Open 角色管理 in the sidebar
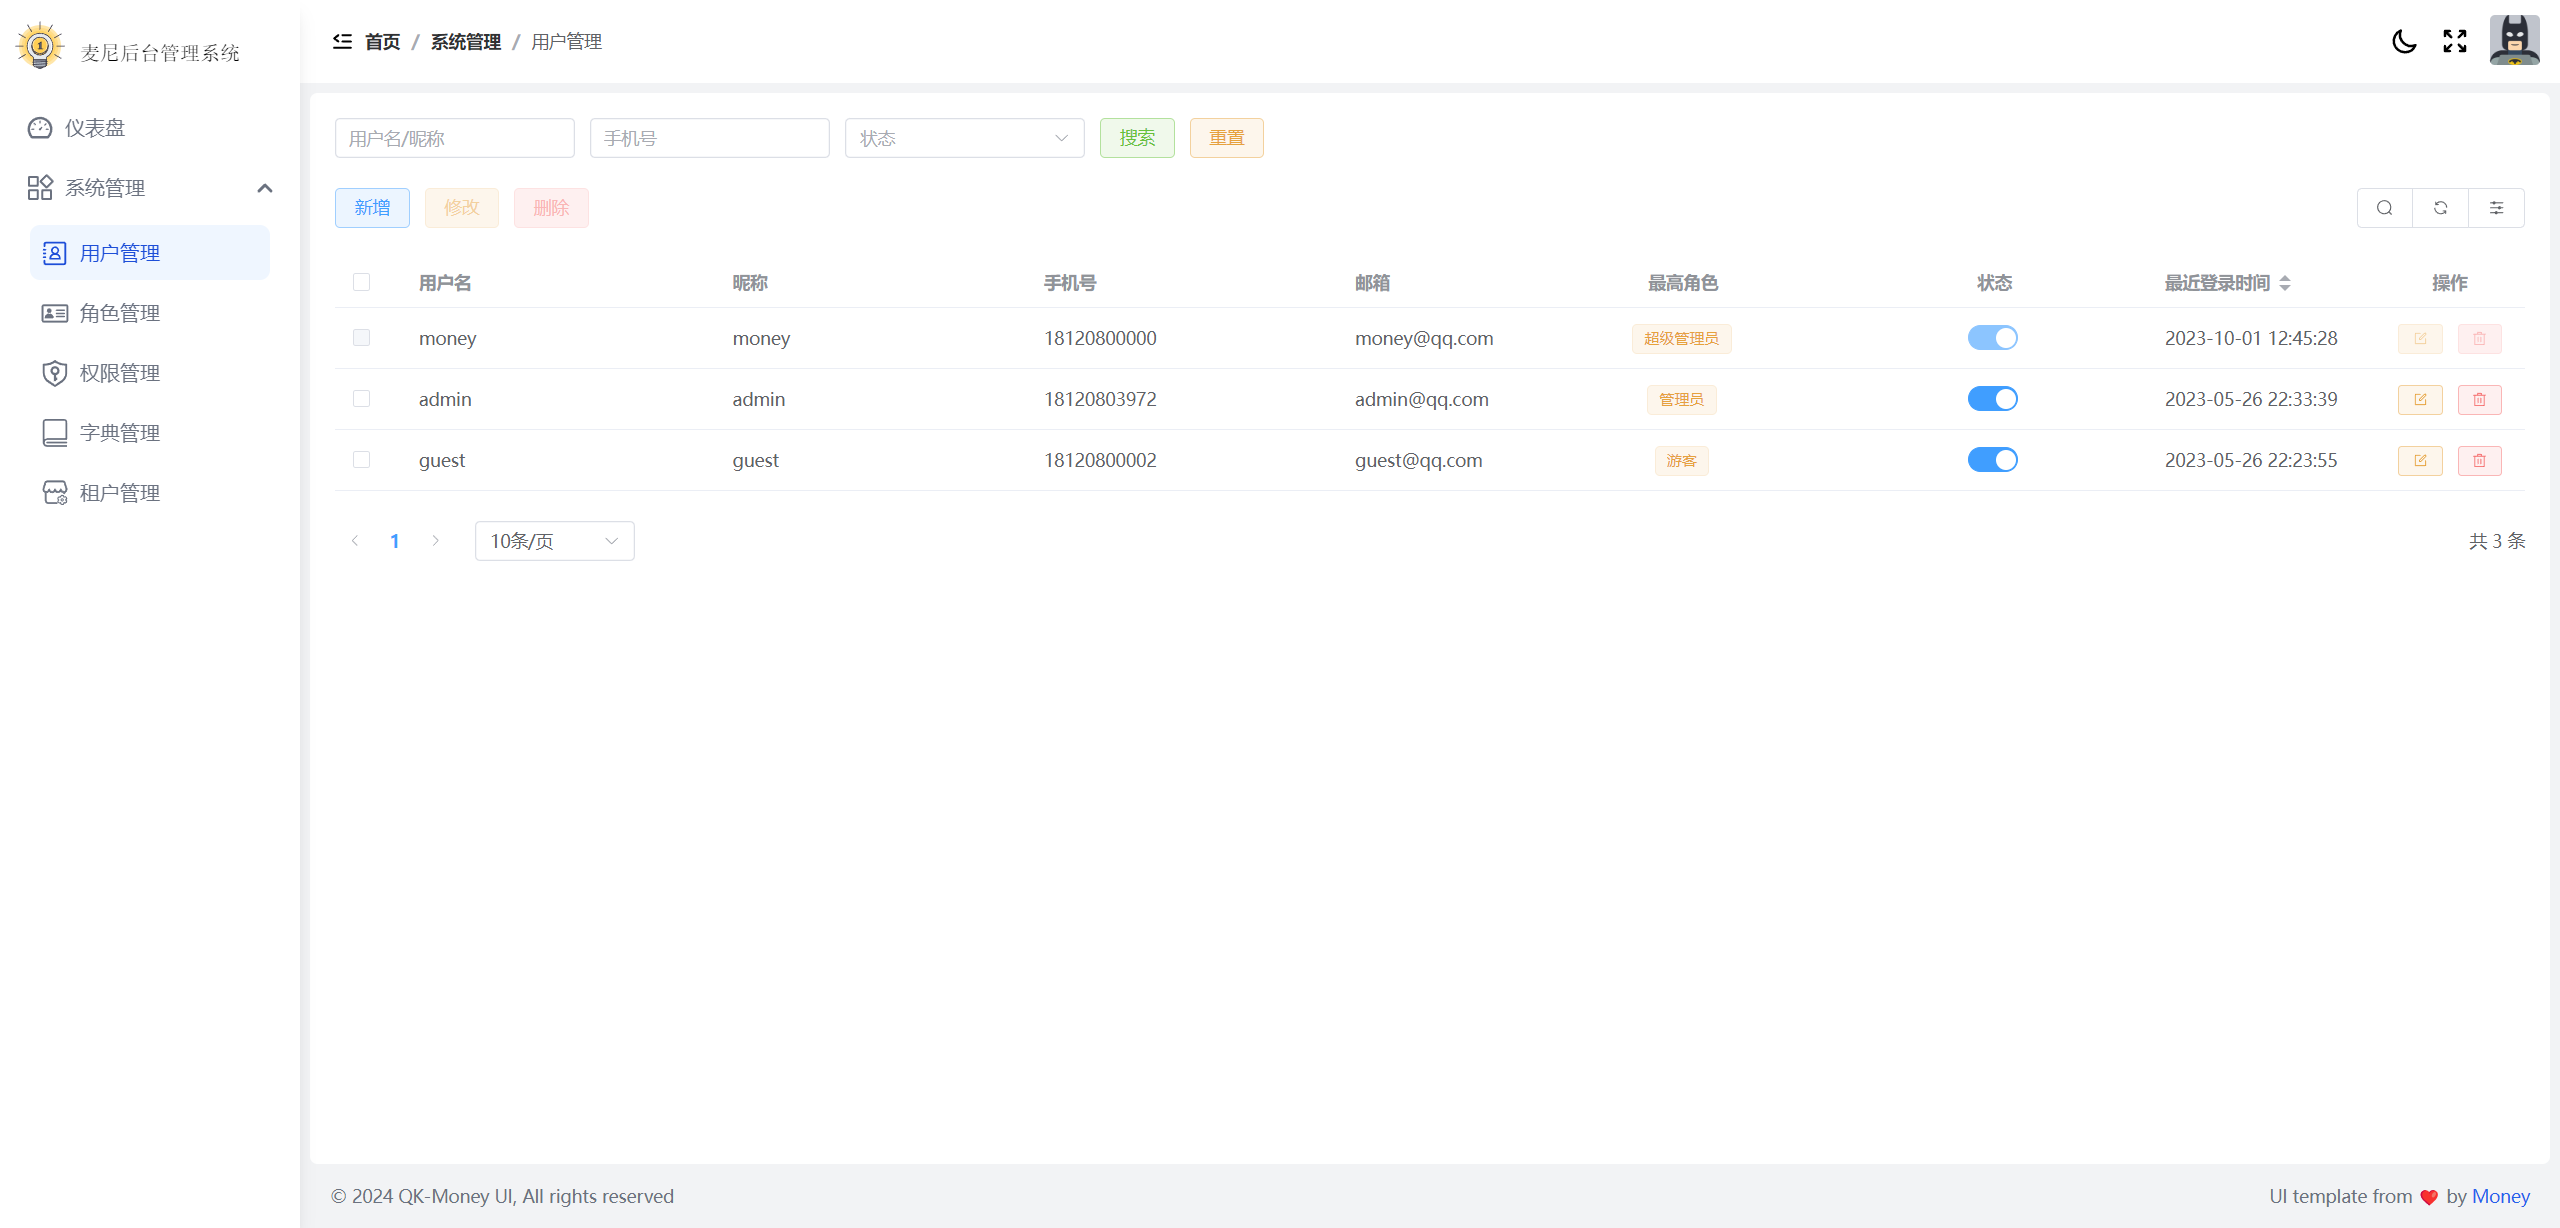 click(120, 313)
